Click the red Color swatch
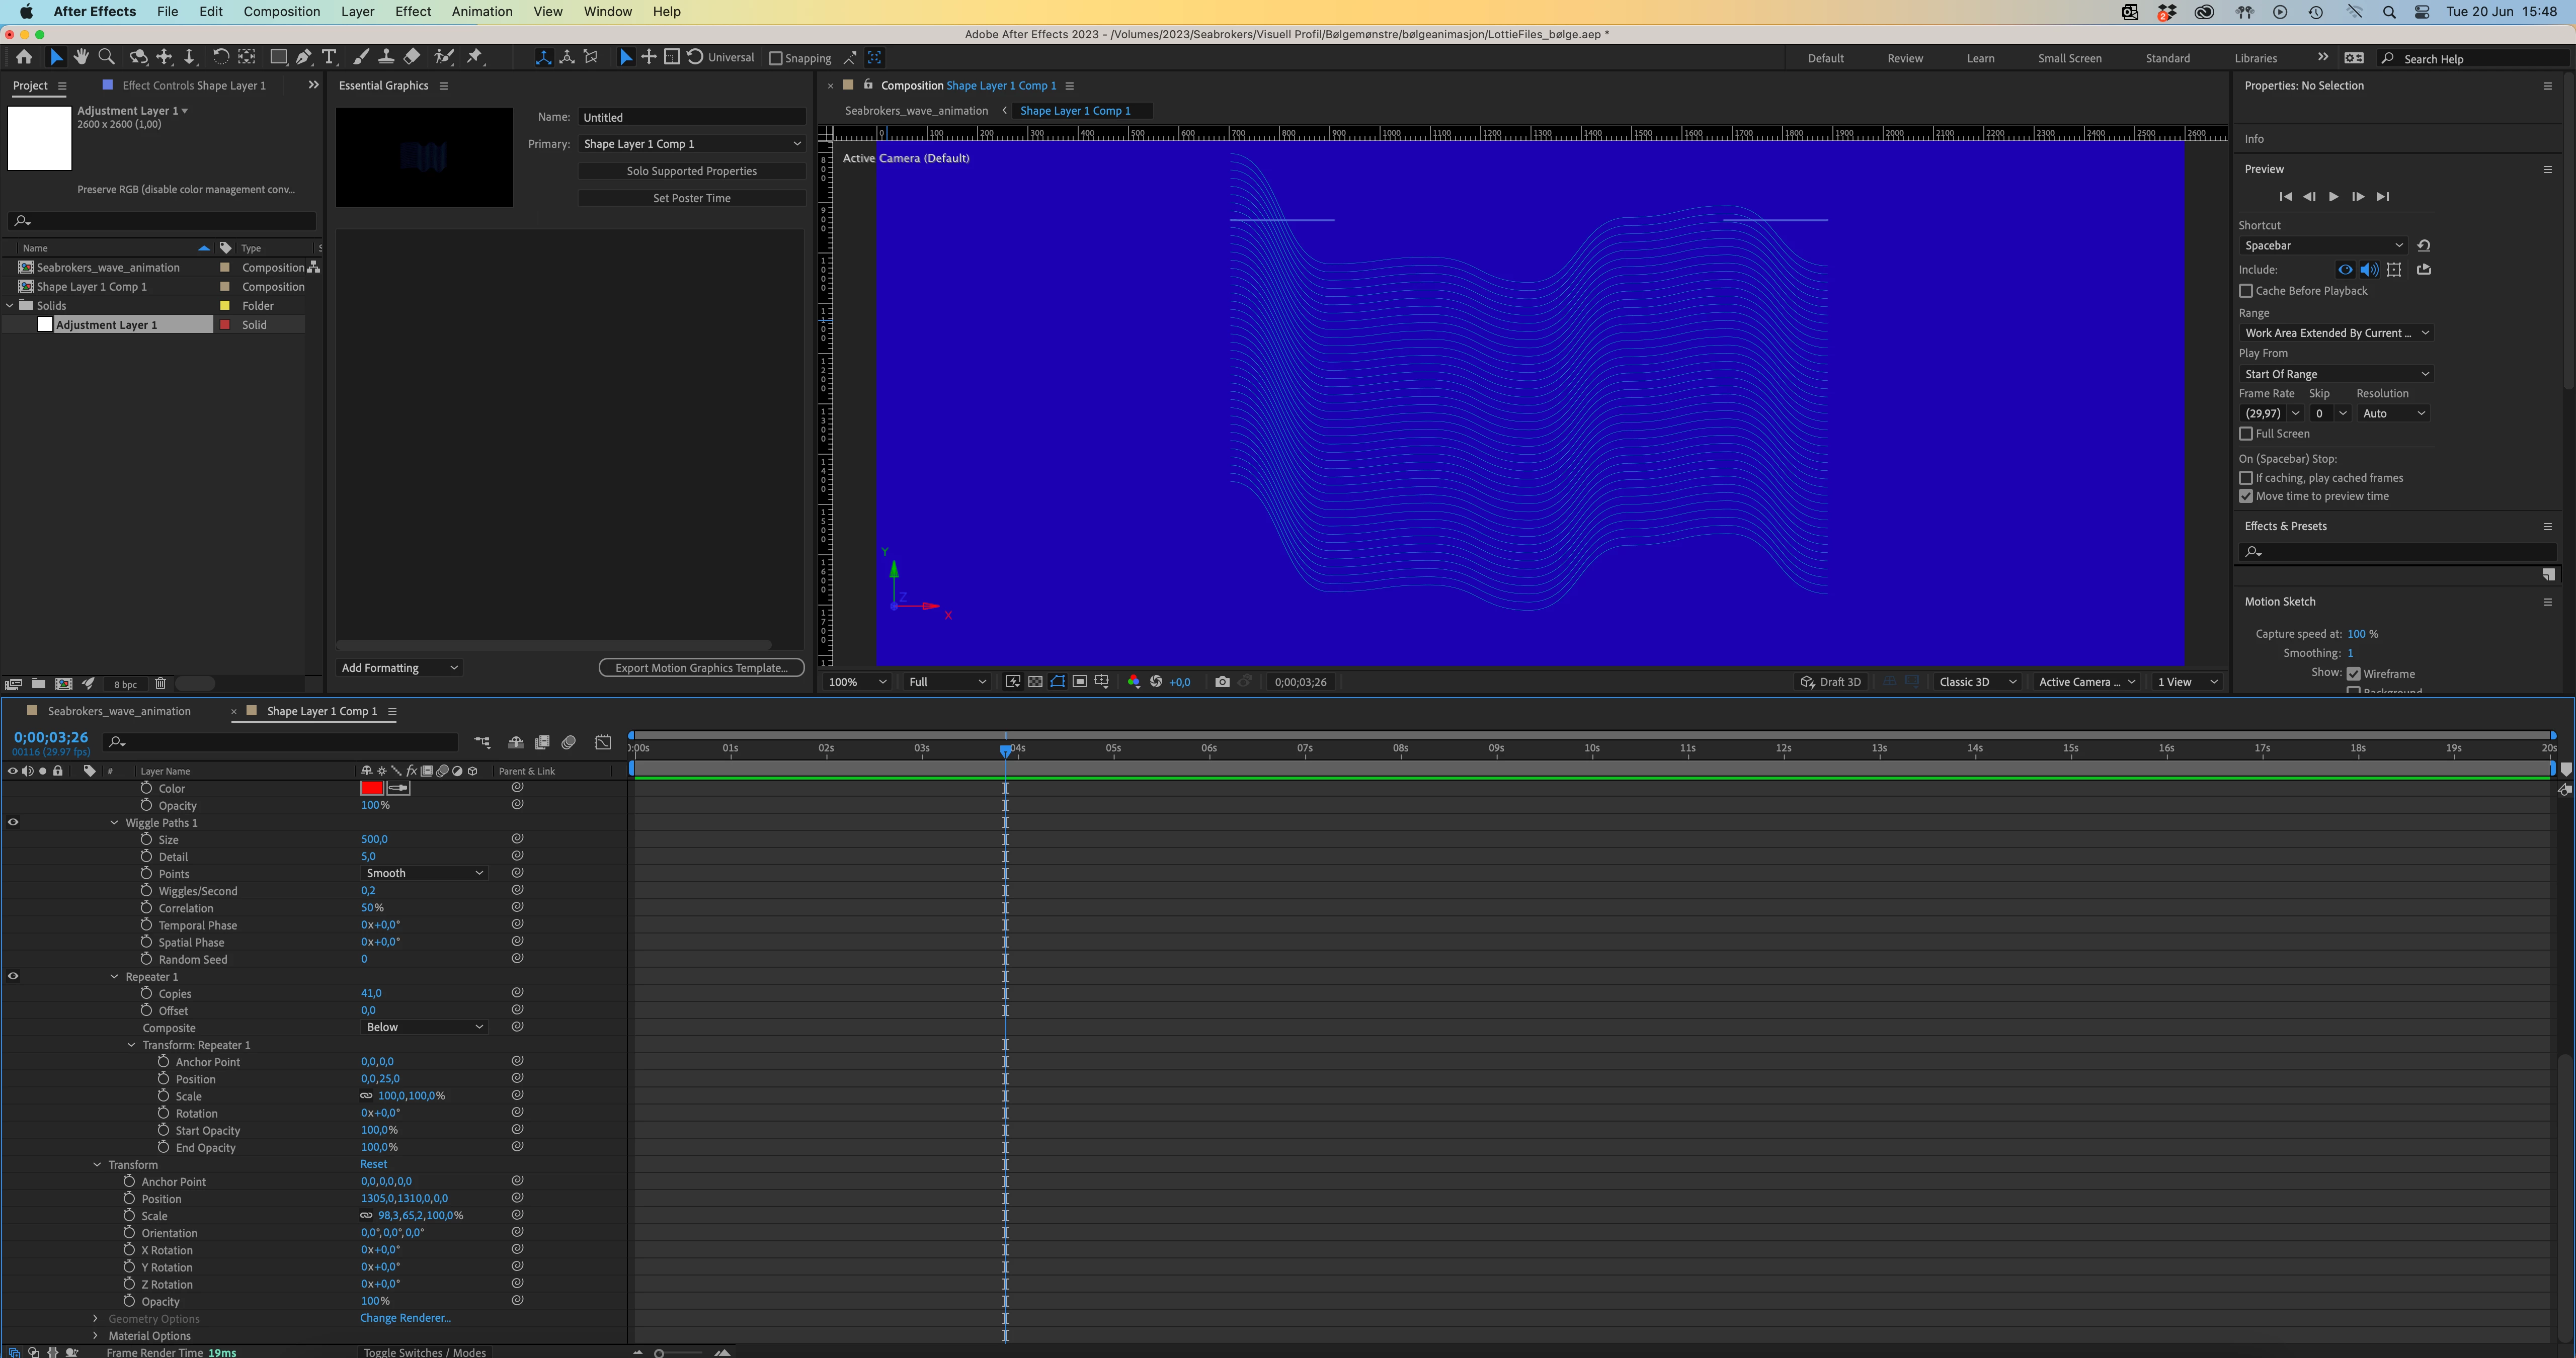 tap(372, 788)
